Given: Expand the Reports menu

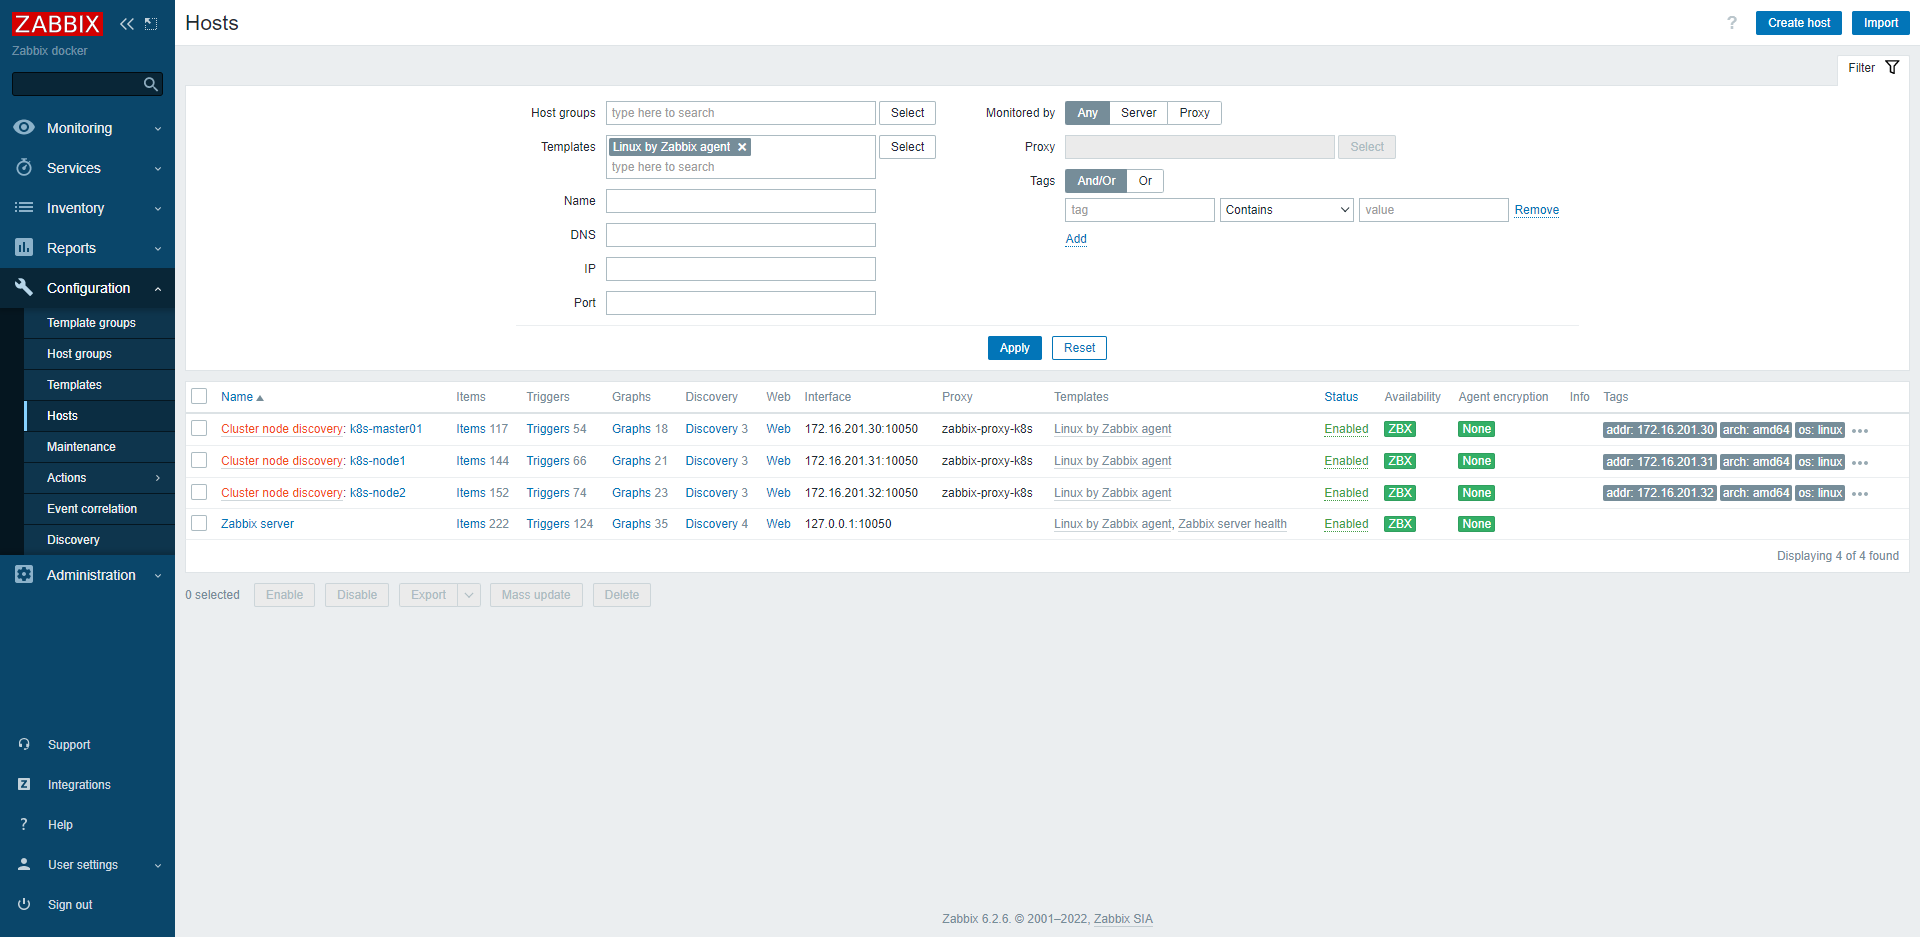Looking at the screenshot, I should pos(158,249).
